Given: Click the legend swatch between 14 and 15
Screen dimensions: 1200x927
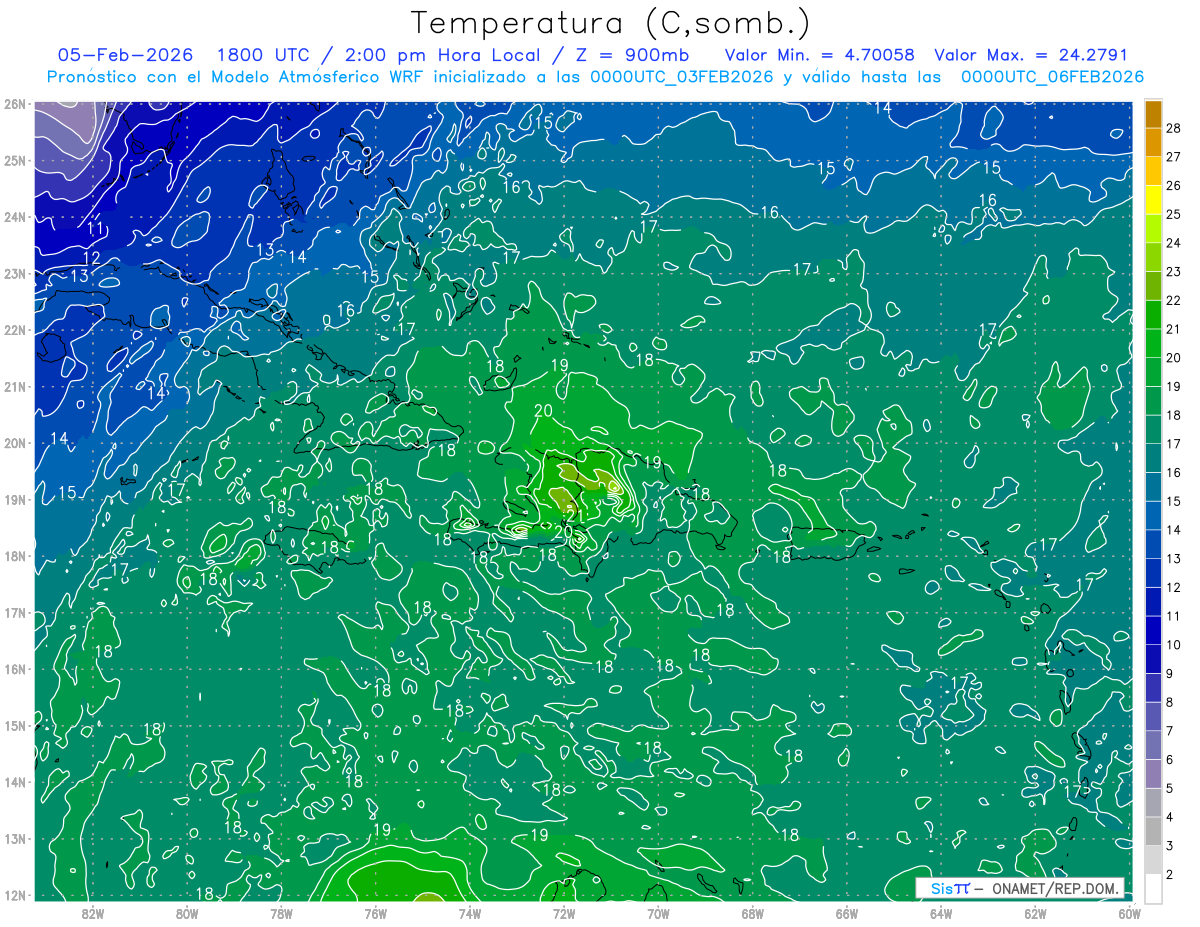Looking at the screenshot, I should (1153, 515).
